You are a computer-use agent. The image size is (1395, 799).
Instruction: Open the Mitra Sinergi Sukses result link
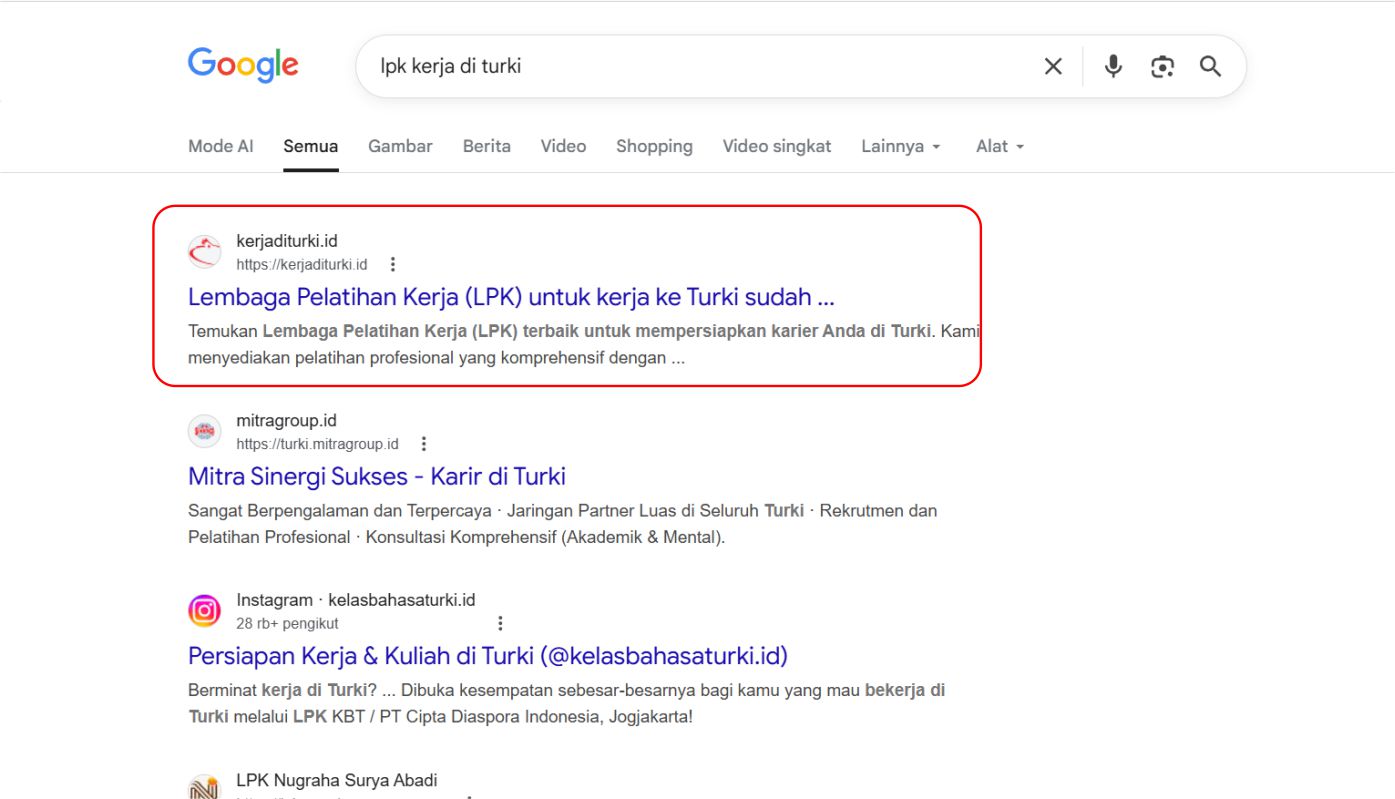[376, 476]
